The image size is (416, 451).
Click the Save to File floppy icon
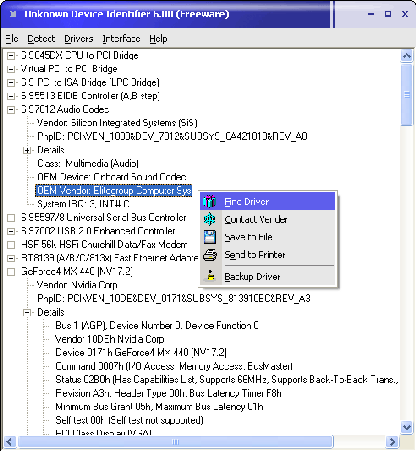[x=210, y=237]
